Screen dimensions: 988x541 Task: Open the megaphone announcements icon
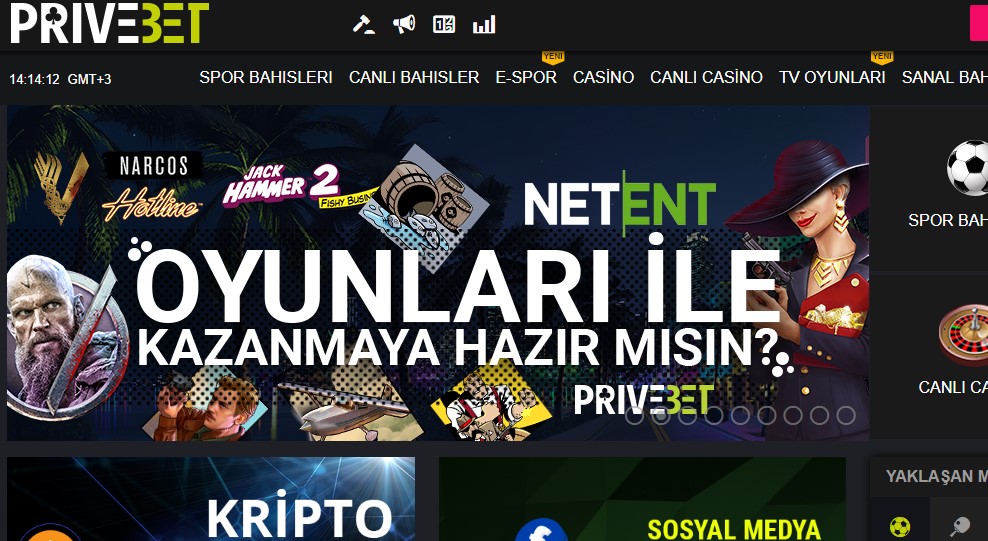(404, 25)
